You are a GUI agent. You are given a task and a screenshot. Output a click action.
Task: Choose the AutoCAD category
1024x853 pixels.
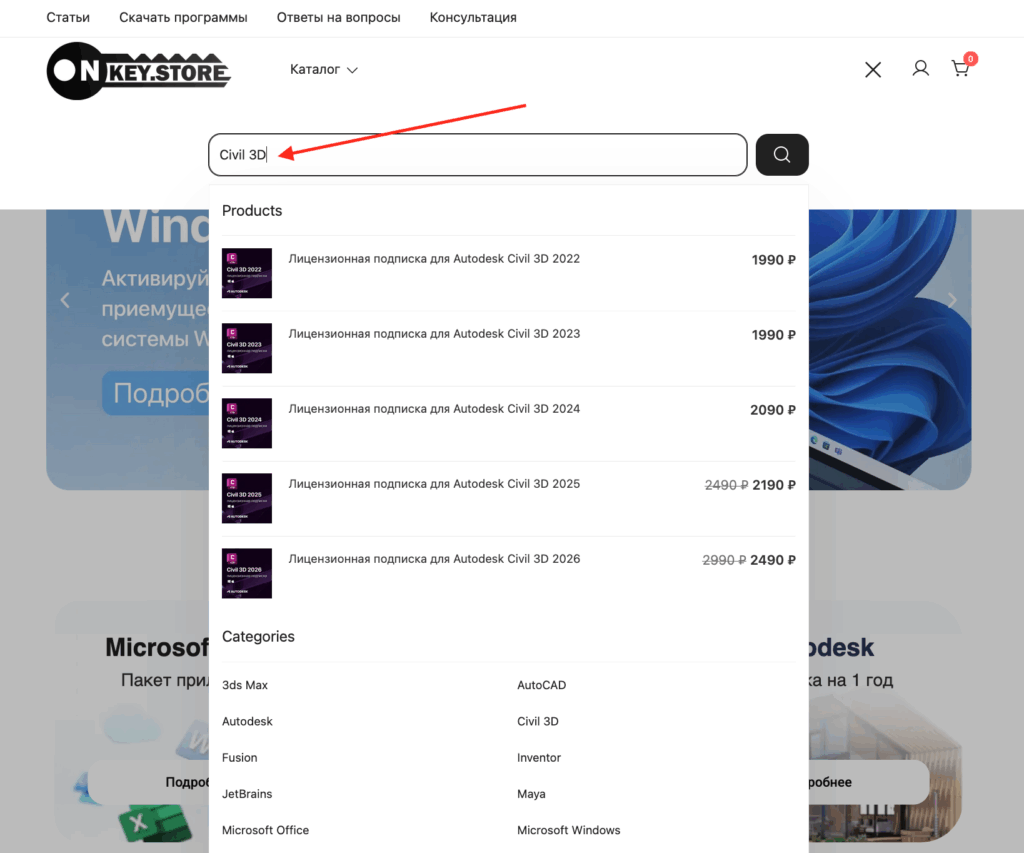point(541,685)
